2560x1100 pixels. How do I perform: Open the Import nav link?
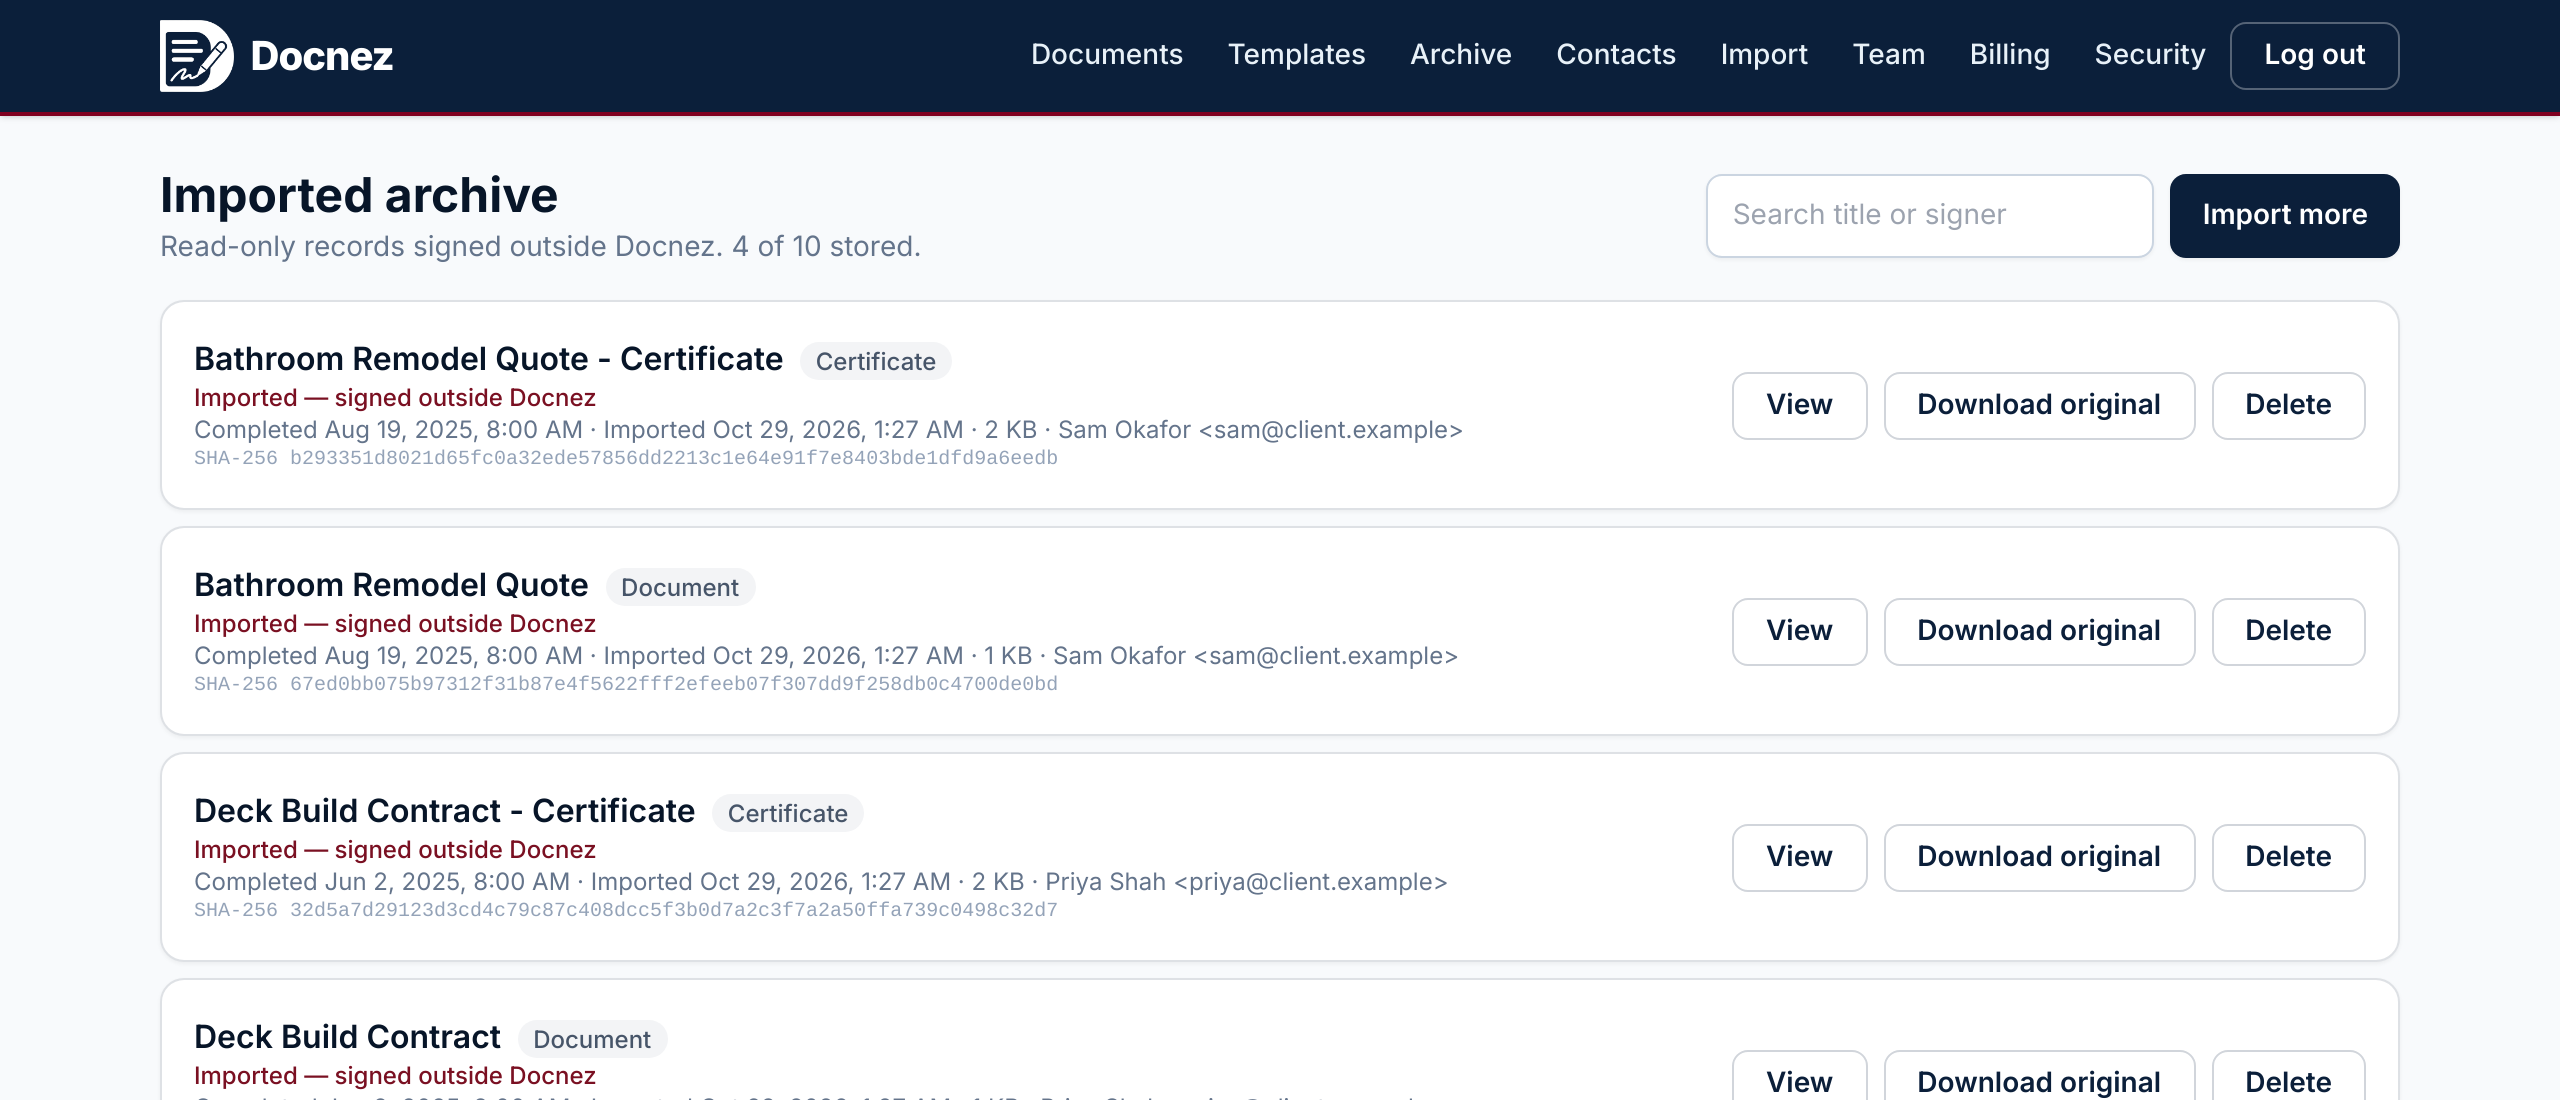[1764, 55]
